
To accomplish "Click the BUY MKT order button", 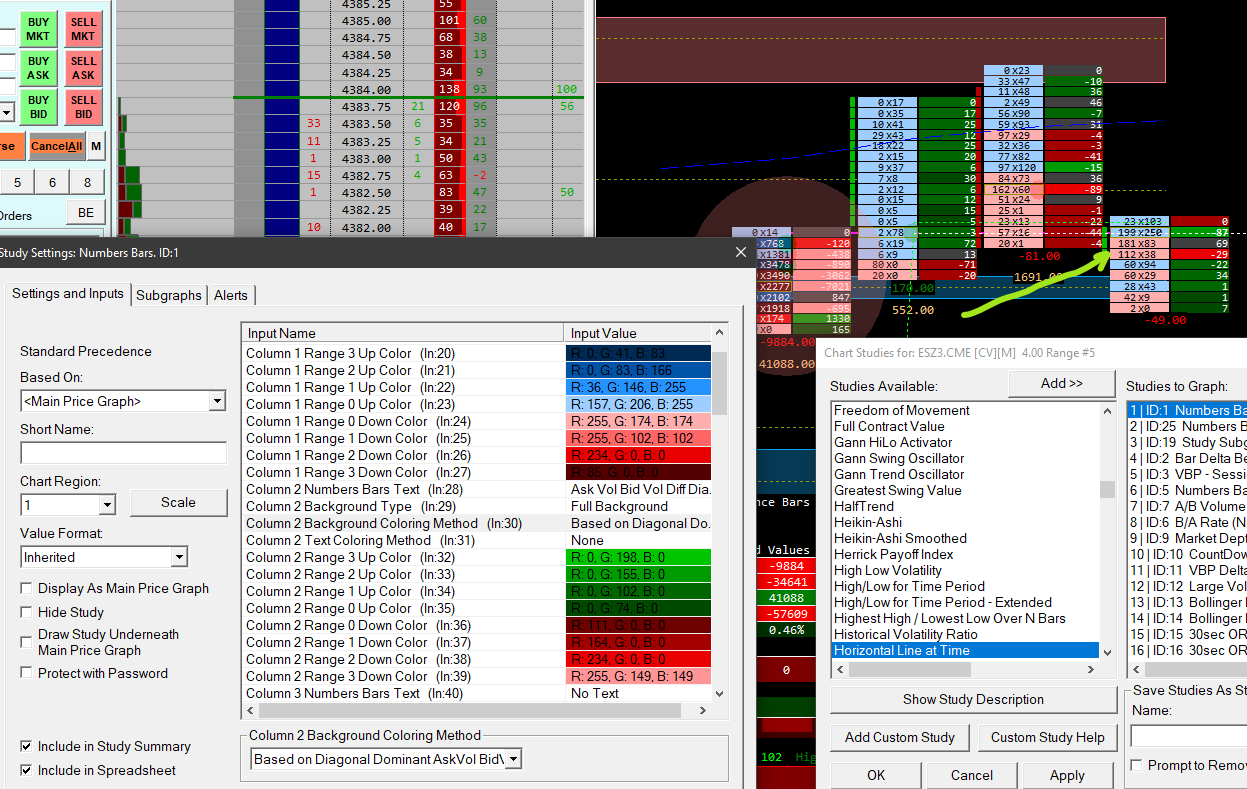I will 38,29.
